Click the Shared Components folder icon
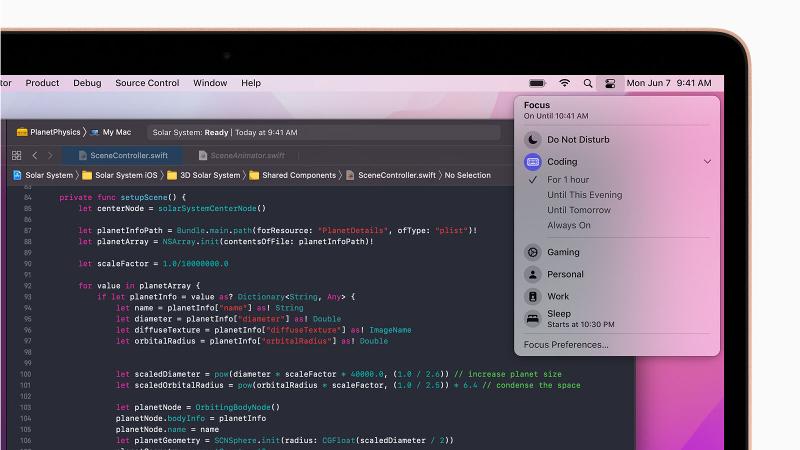This screenshot has width=800, height=450. [x=254, y=175]
